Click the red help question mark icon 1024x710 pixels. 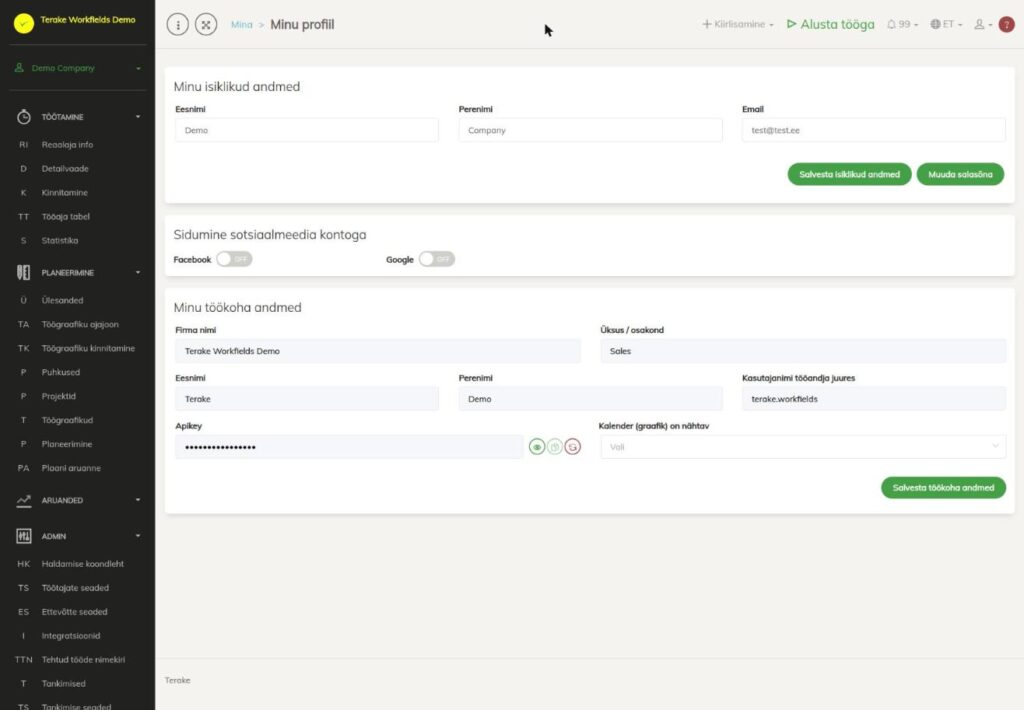(x=1007, y=24)
